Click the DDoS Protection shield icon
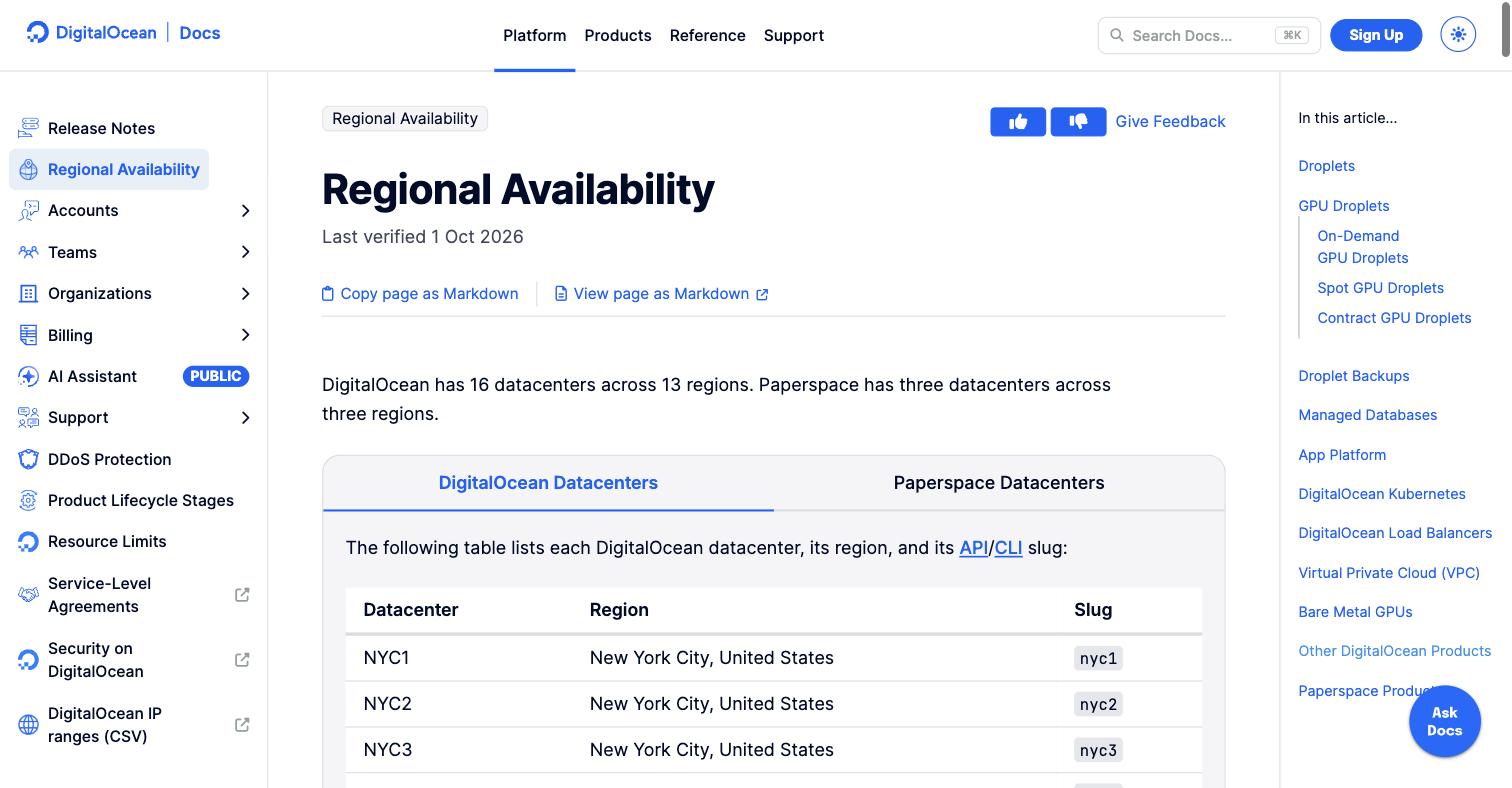Viewport: 1512px width, 788px height. (x=28, y=460)
